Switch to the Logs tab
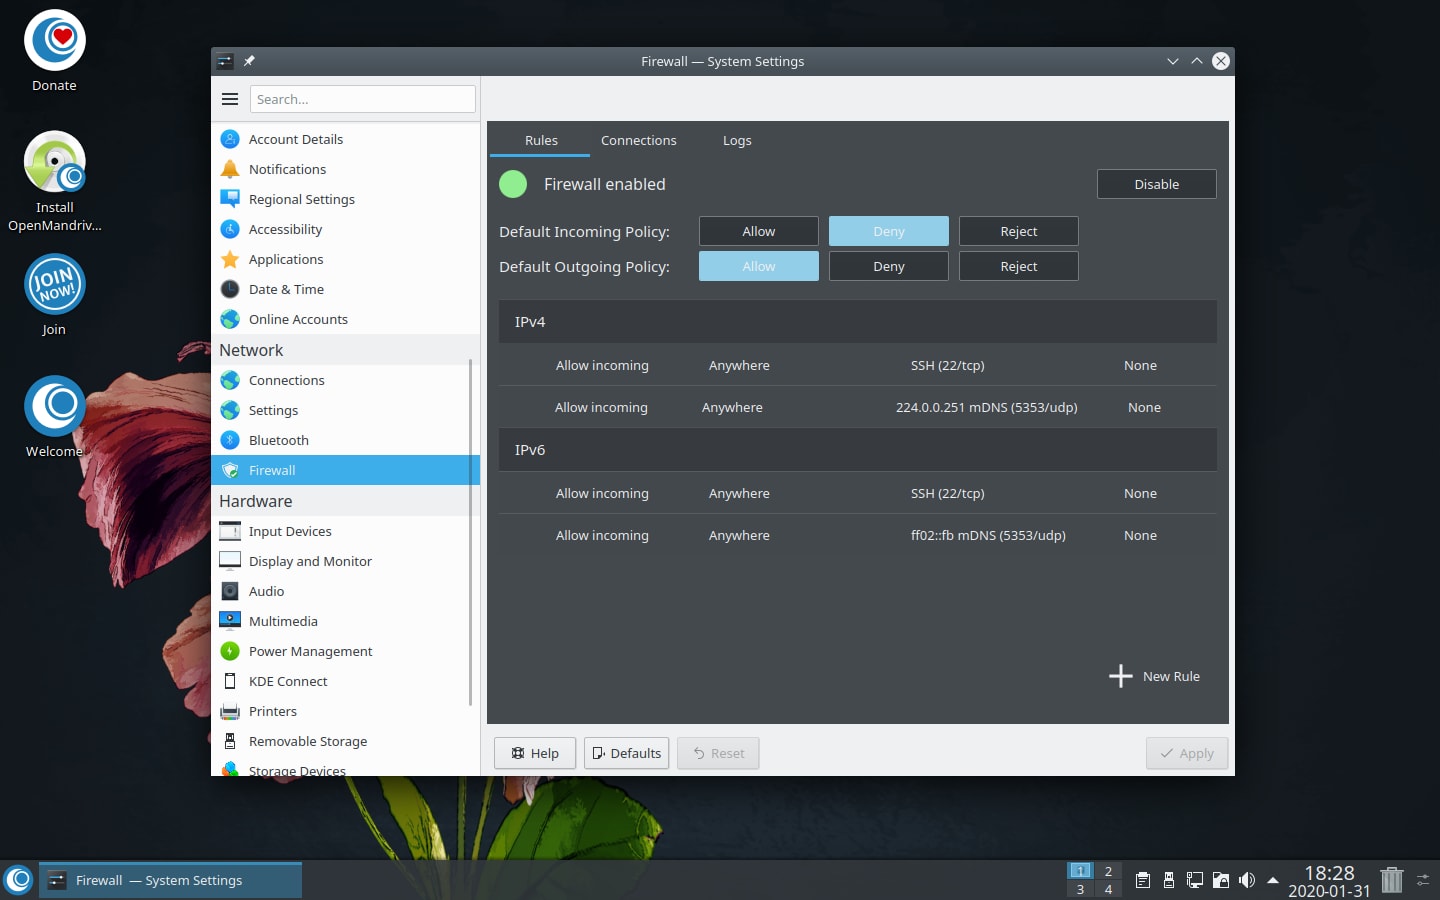This screenshot has width=1440, height=900. pyautogui.click(x=737, y=140)
